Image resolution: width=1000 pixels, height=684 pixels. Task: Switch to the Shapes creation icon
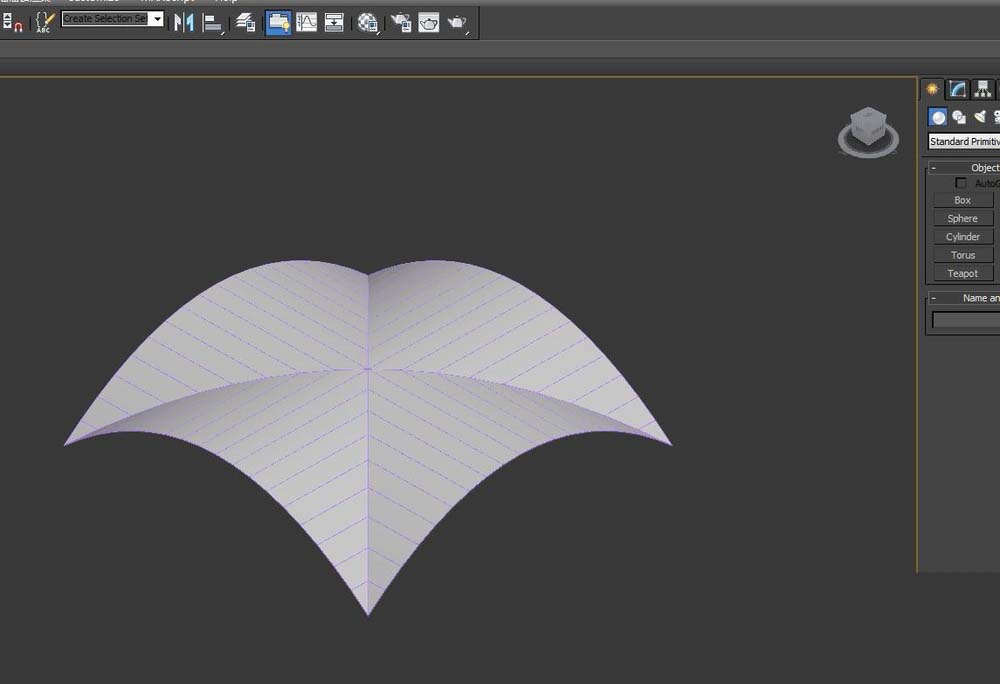point(958,117)
